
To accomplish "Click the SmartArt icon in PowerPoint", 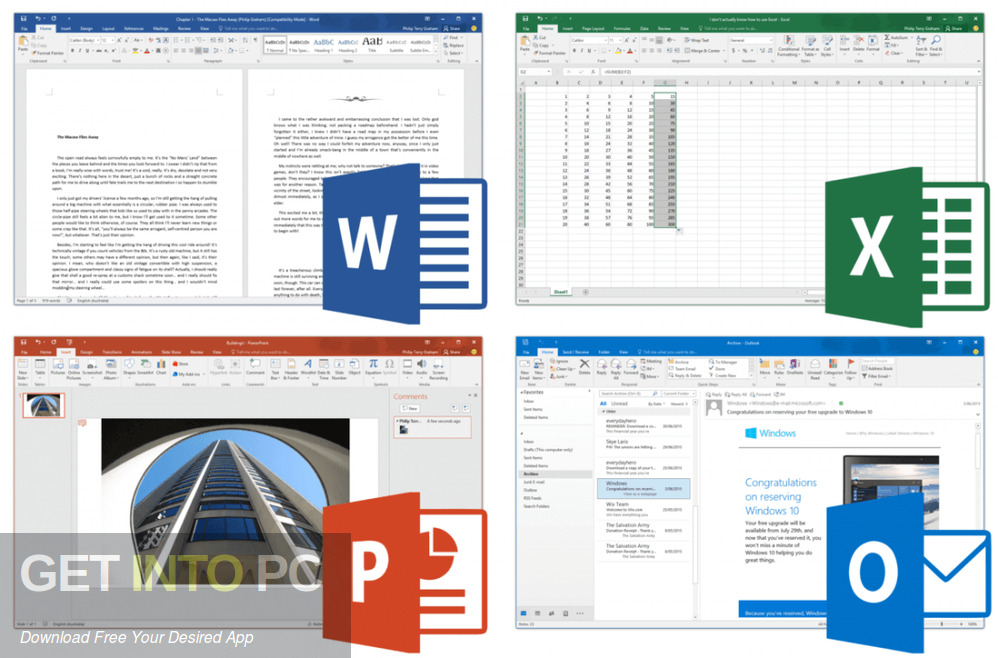I will point(145,363).
